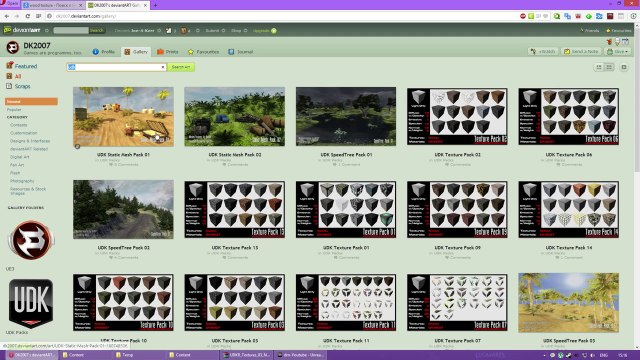This screenshot has height=360, width=640.
Task: Click browser back arrow
Action: (x=7, y=16)
